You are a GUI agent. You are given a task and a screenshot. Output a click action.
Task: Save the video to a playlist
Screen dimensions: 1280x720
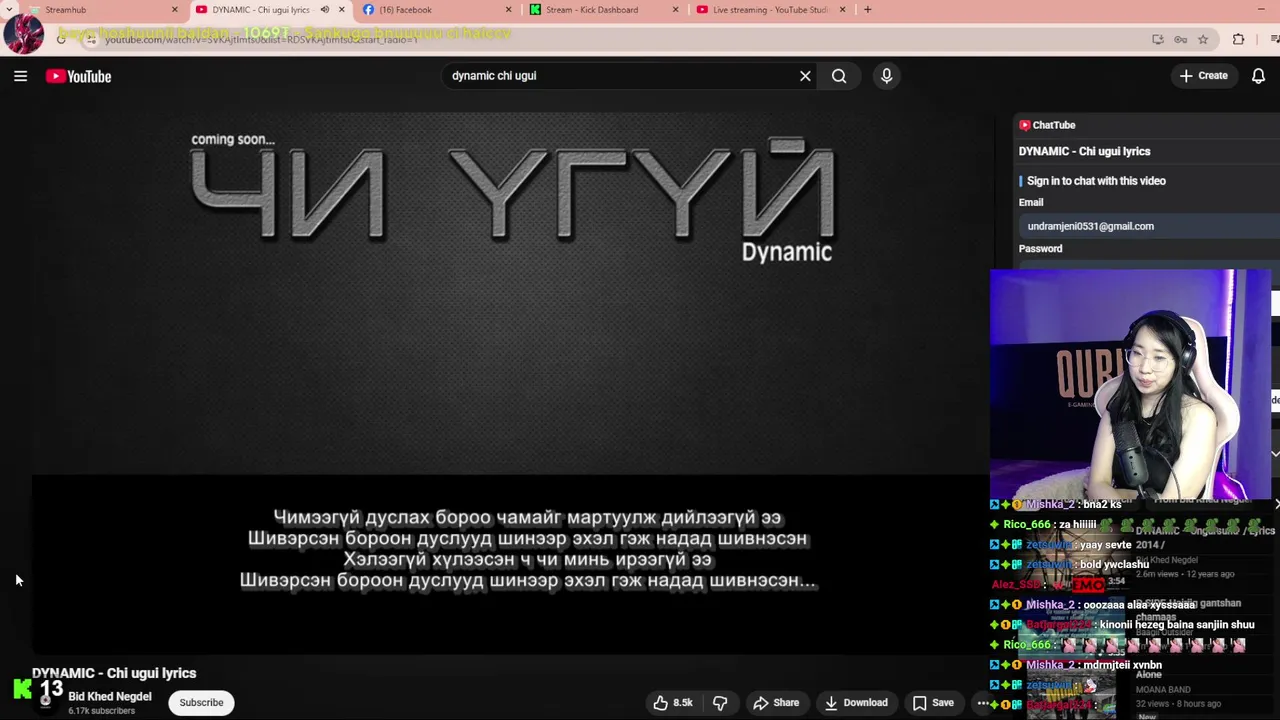pos(933,703)
